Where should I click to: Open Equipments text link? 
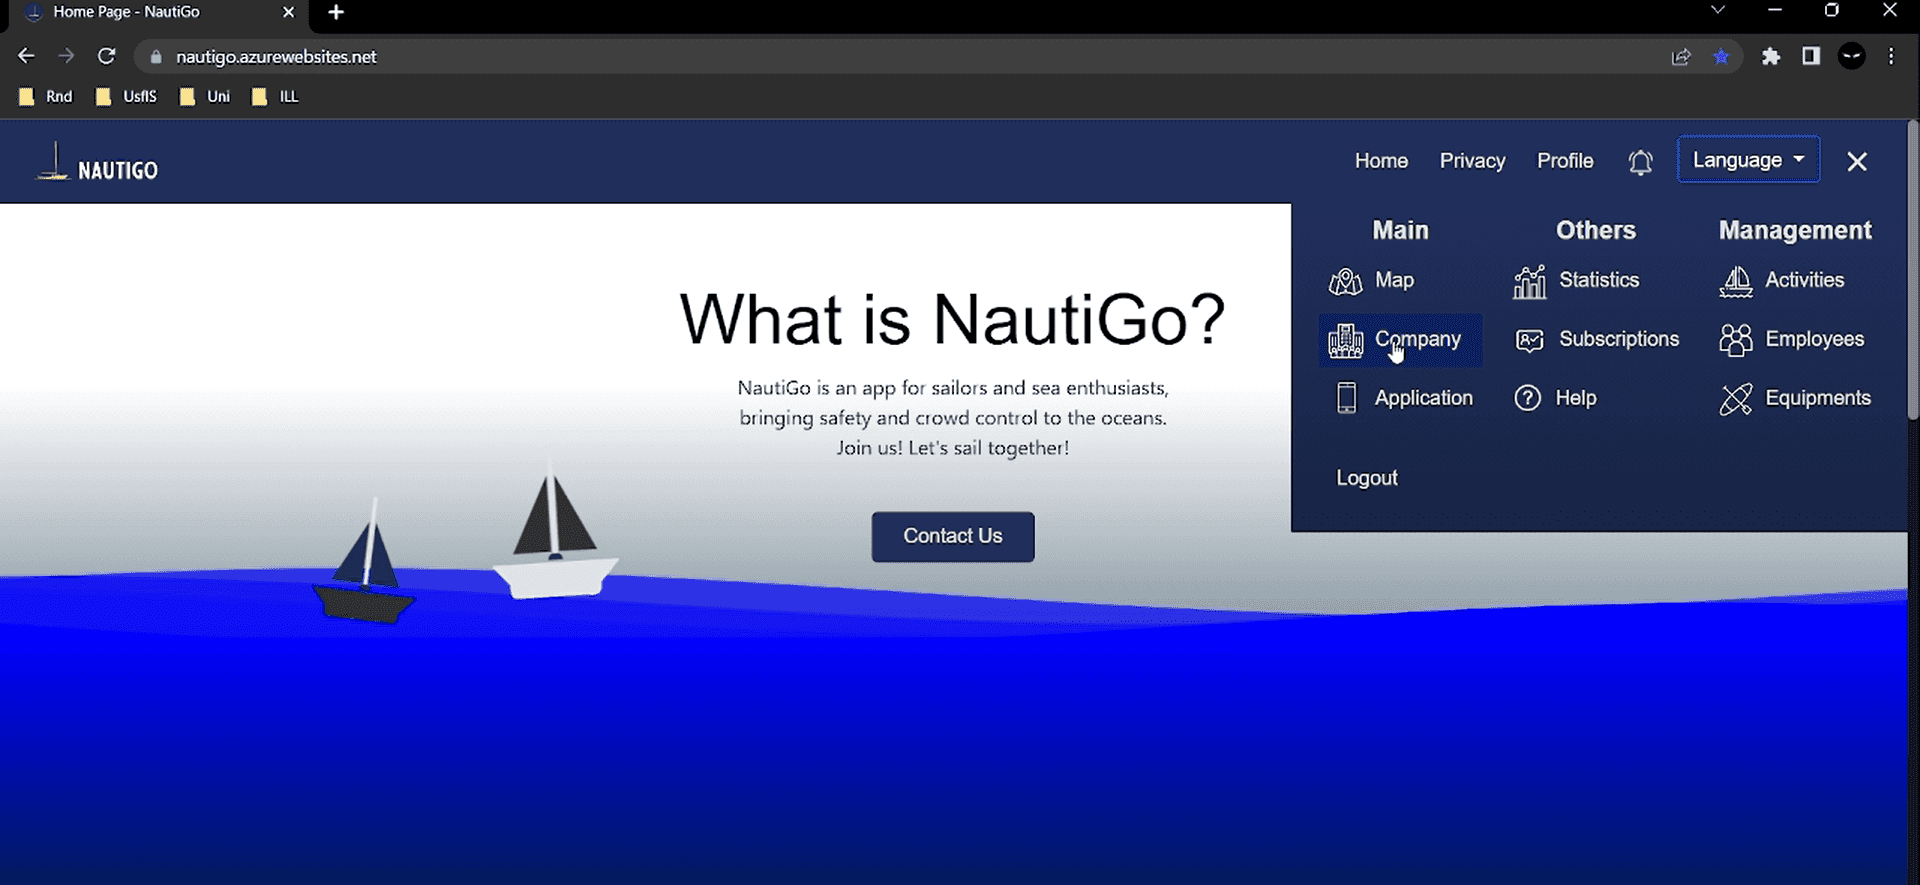[1818, 398]
